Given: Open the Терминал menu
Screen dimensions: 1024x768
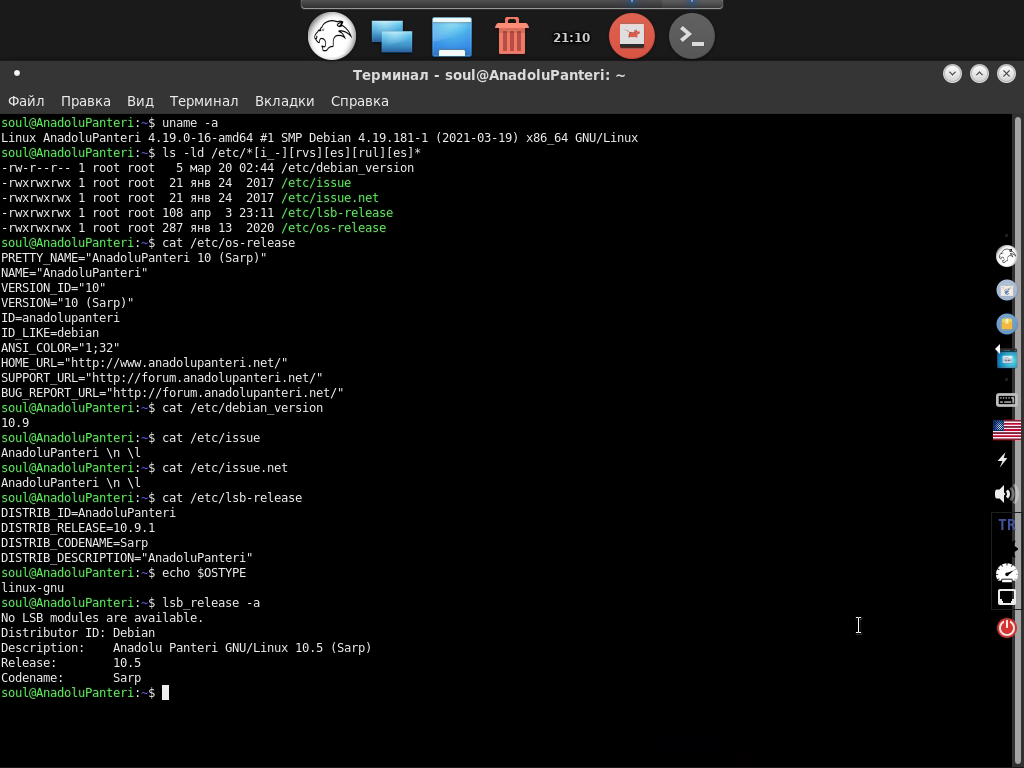Looking at the screenshot, I should point(204,101).
